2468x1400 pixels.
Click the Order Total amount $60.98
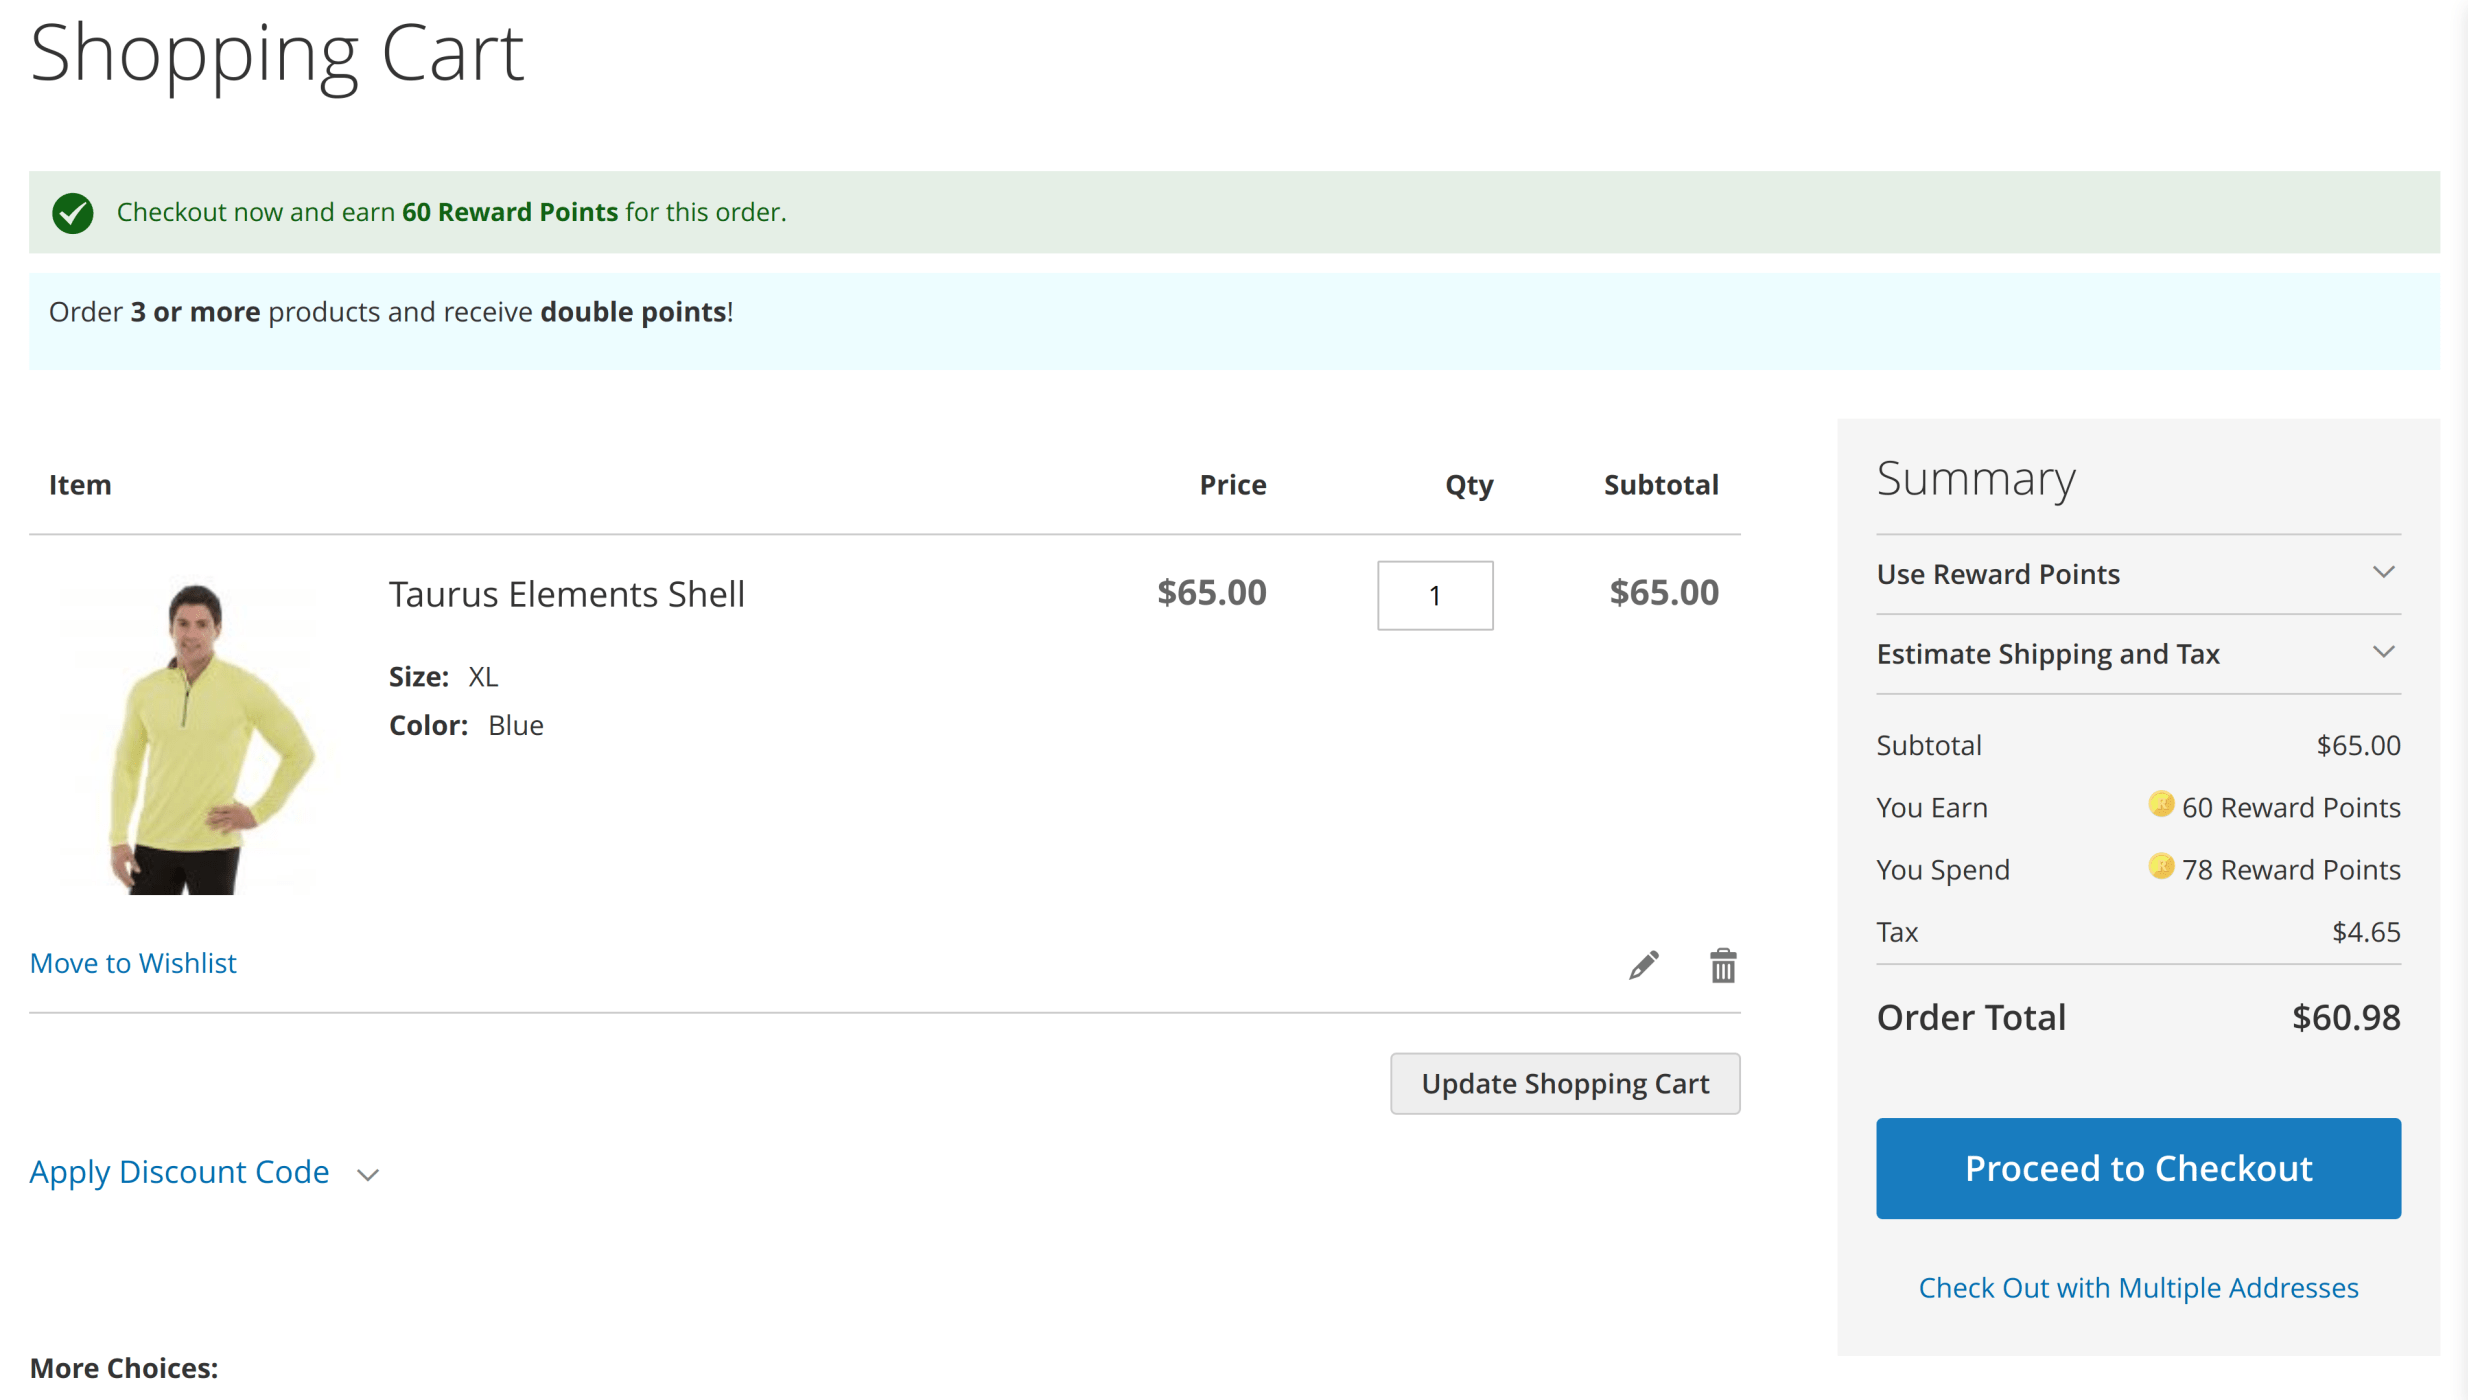2346,1018
